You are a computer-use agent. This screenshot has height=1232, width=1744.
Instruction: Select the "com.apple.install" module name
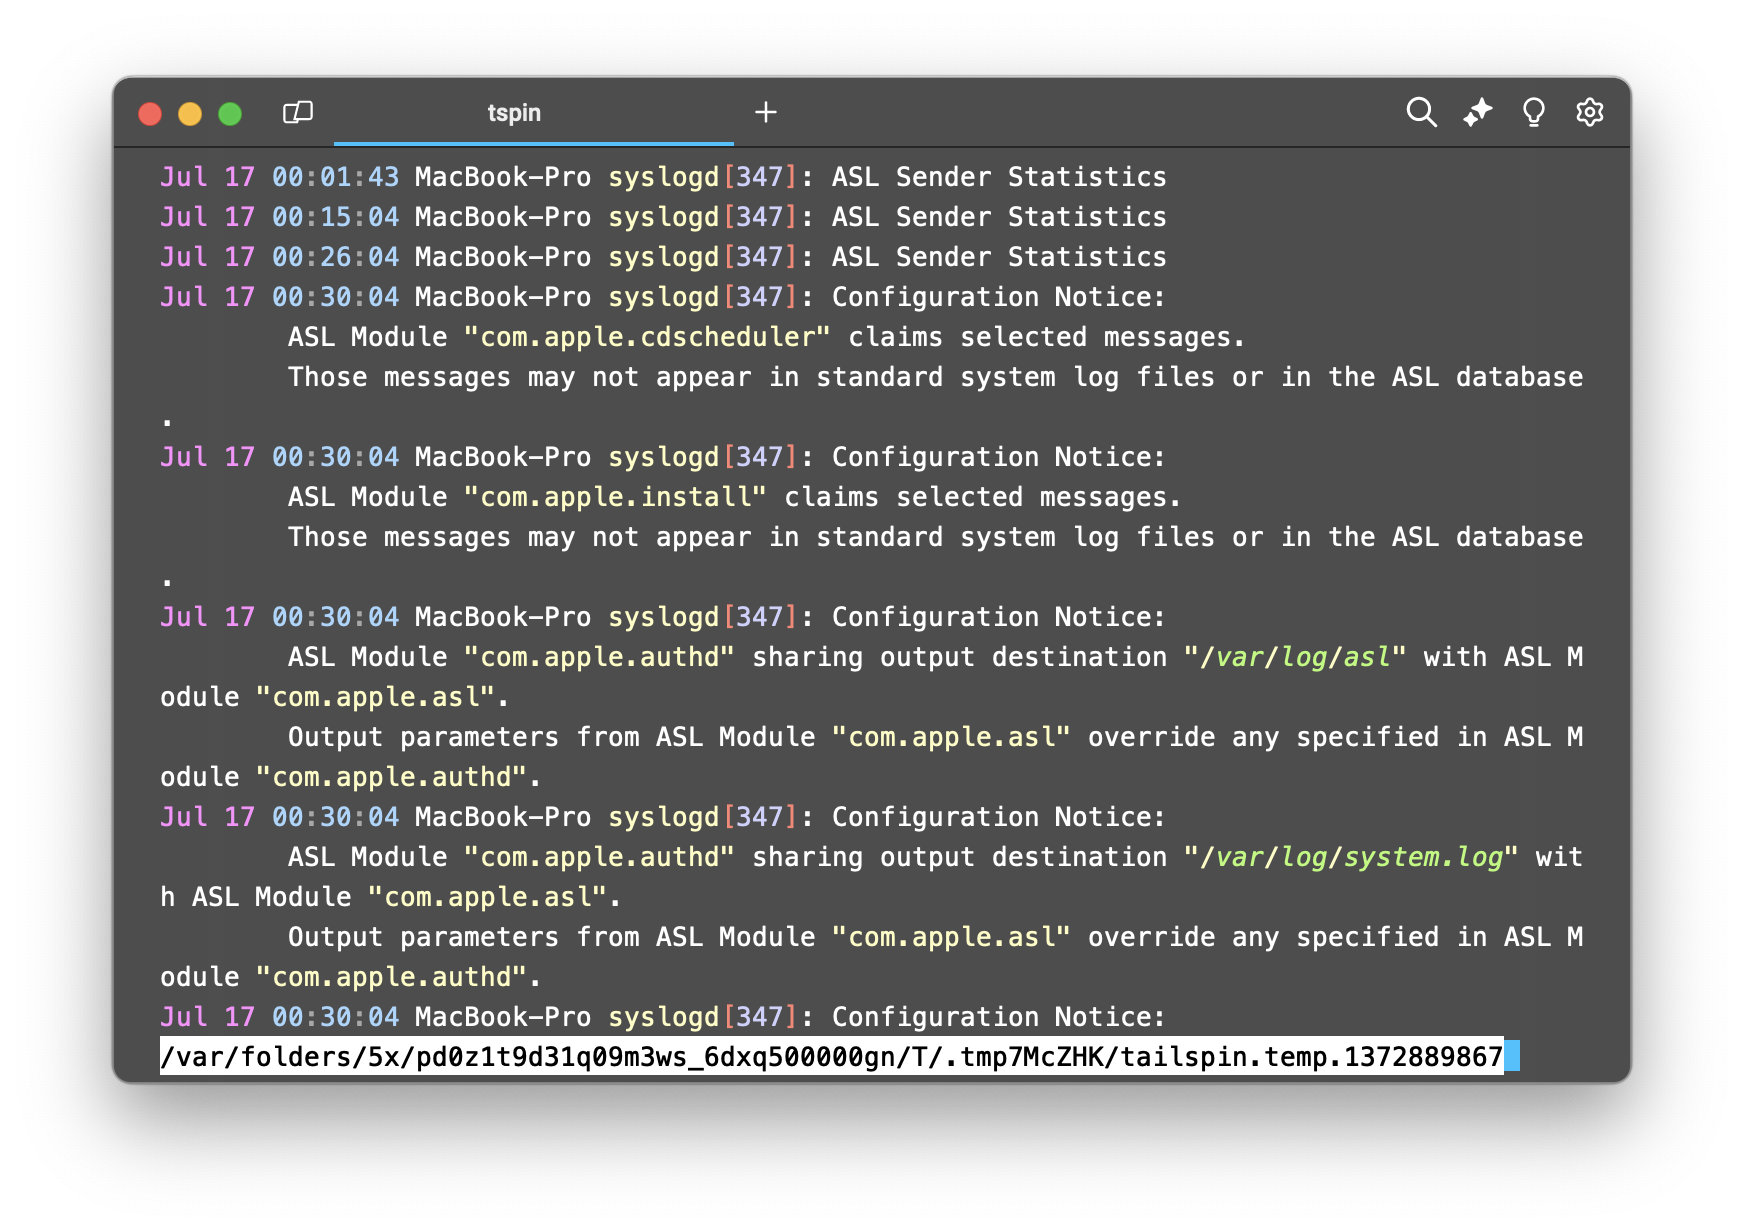(615, 497)
